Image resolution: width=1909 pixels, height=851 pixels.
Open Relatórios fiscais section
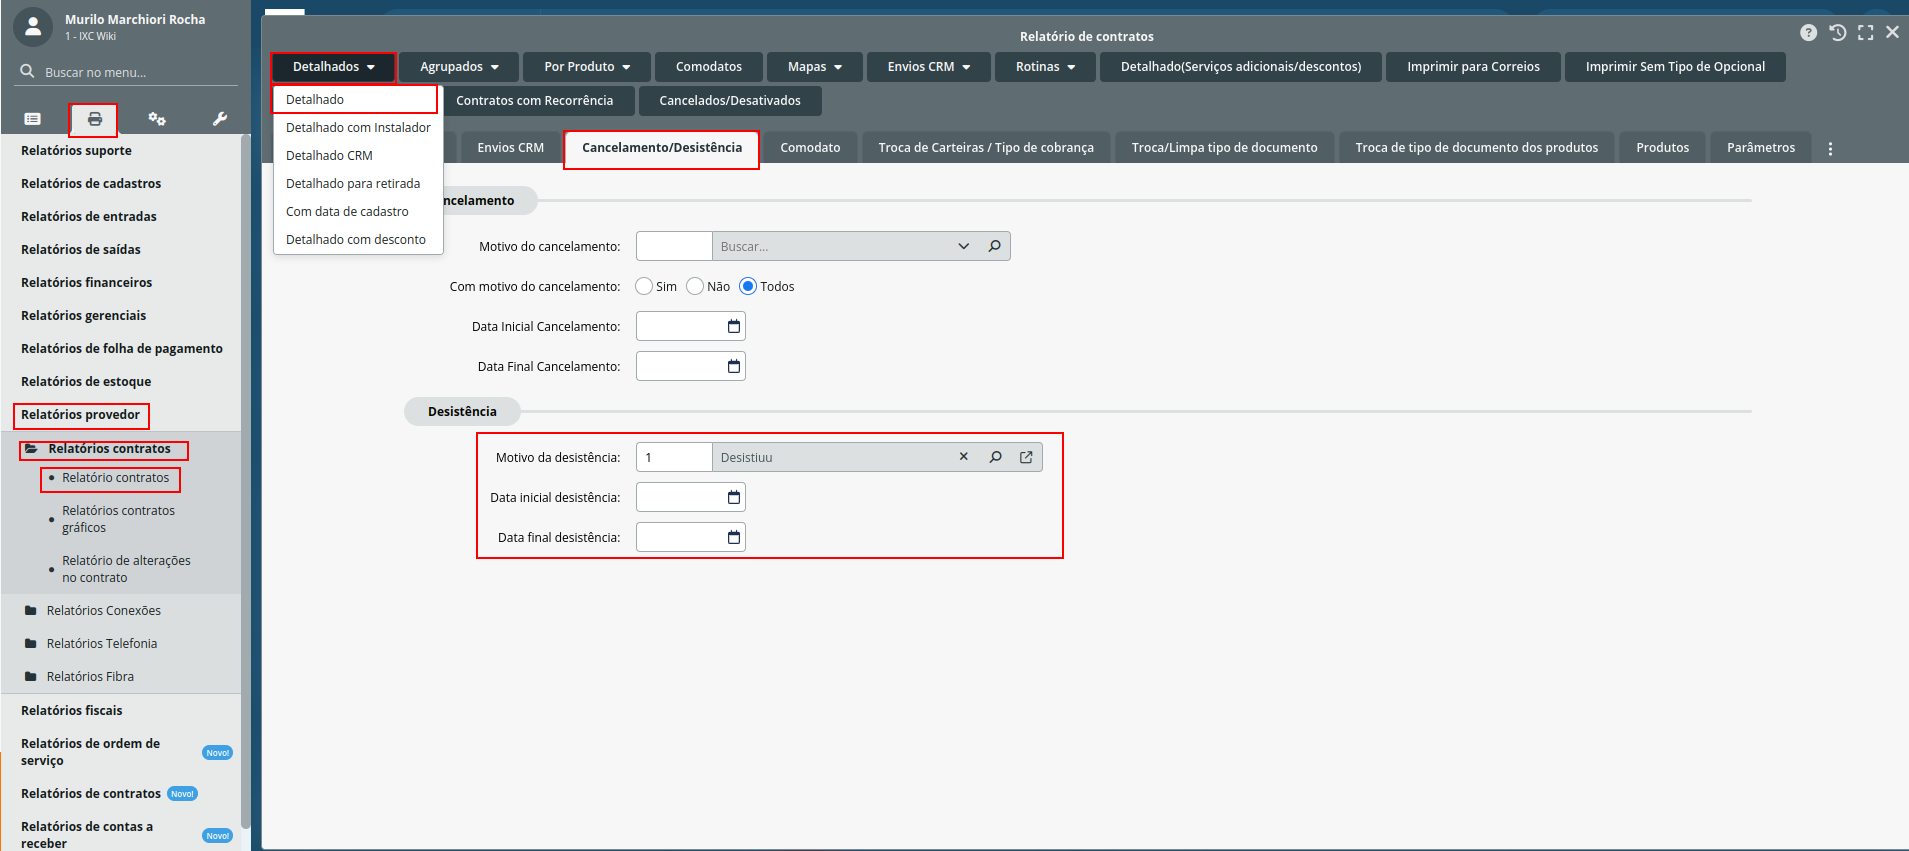click(x=72, y=711)
